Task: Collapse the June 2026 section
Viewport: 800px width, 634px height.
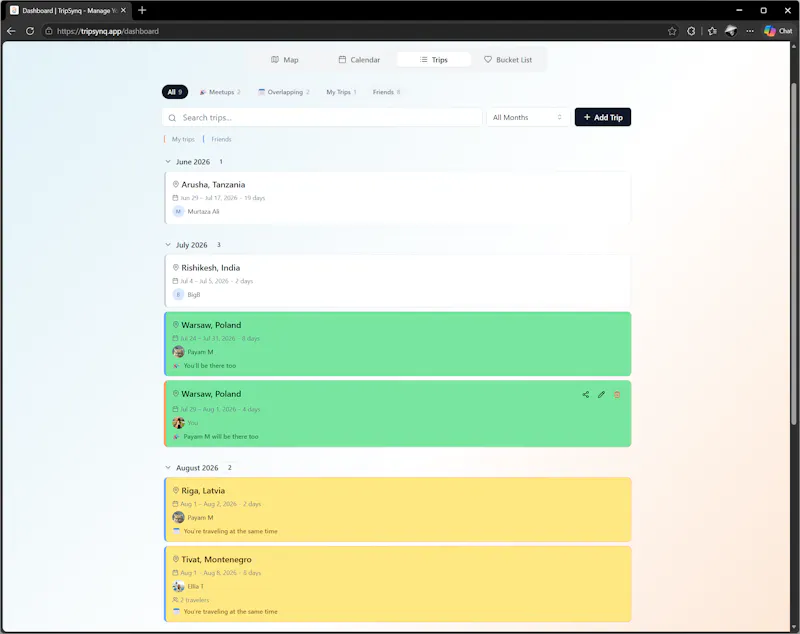Action: [168, 162]
